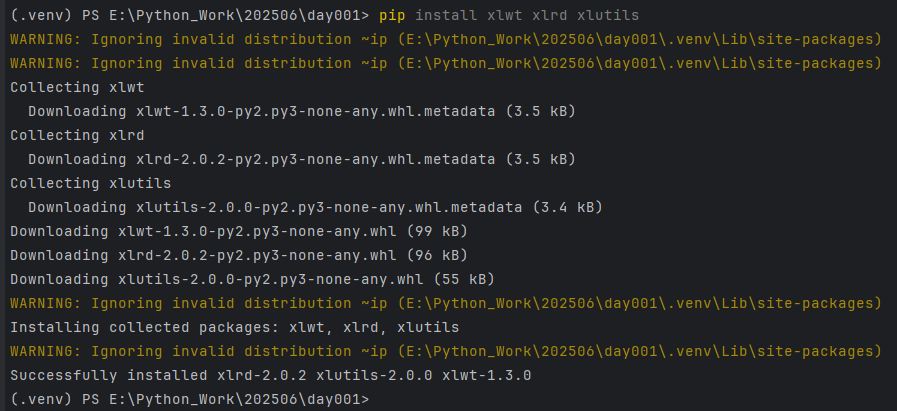
Task: Click the 'Installing collected packages' line
Action: [235, 328]
